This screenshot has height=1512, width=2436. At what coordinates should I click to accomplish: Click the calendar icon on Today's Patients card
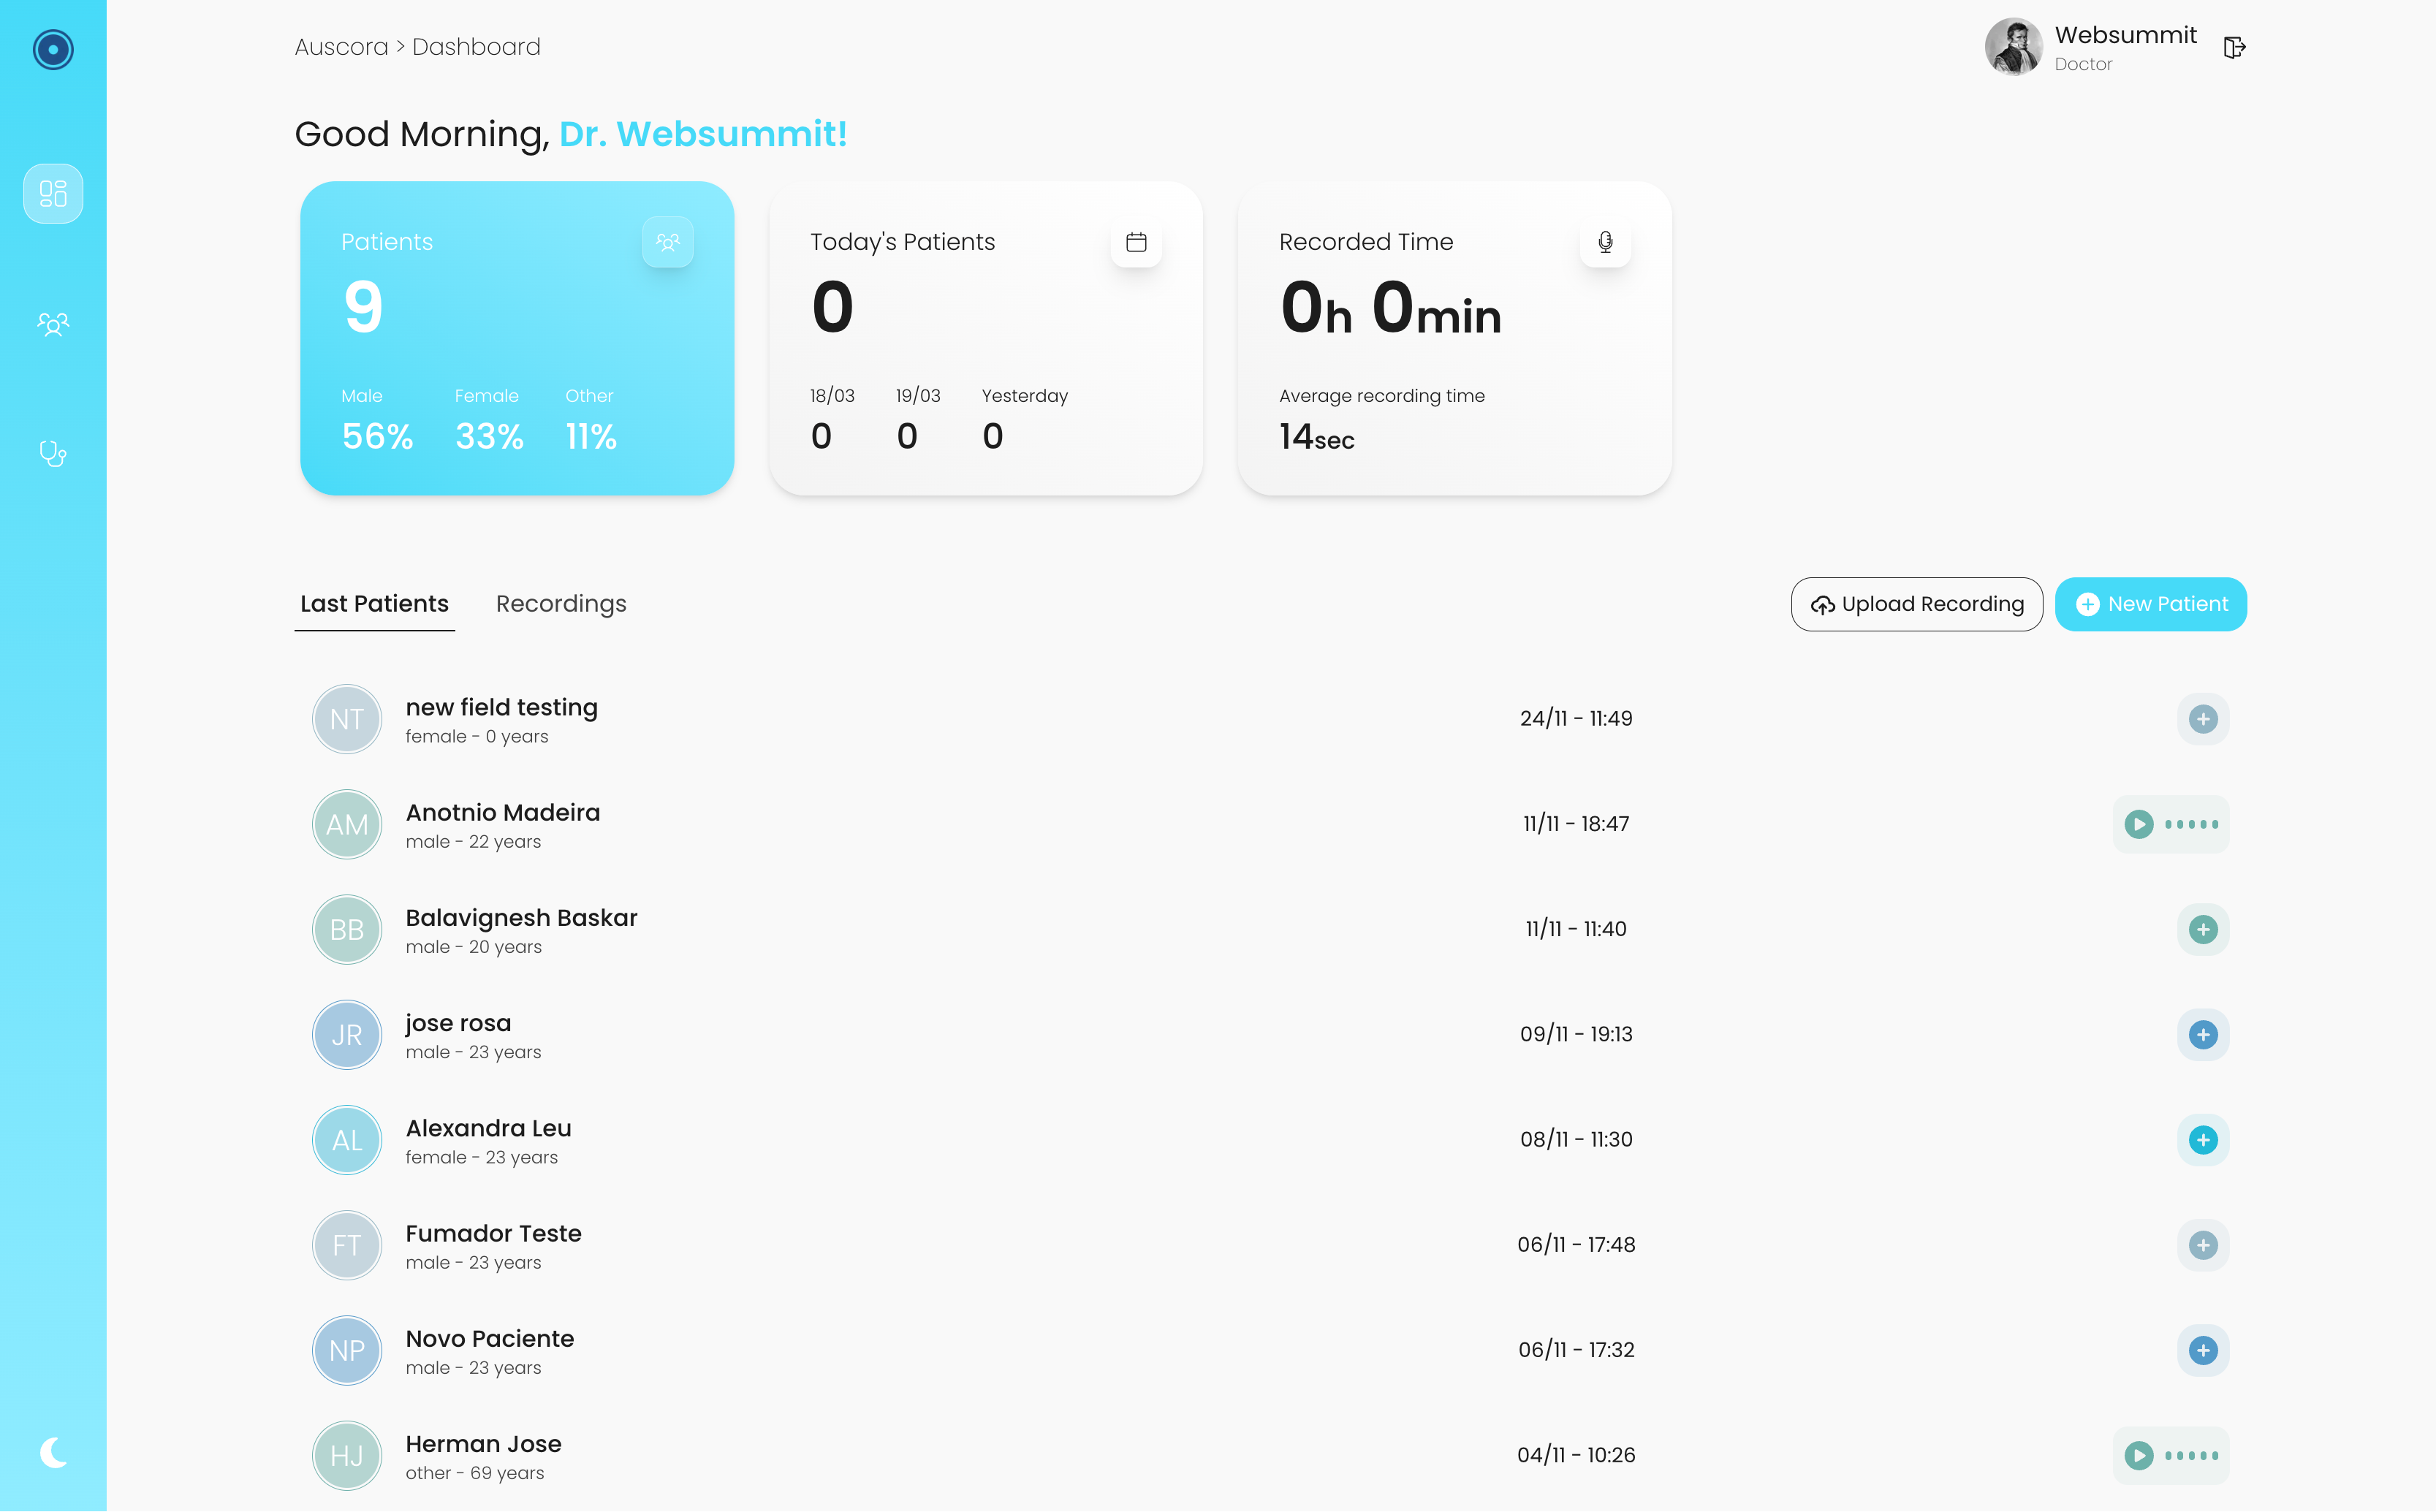coord(1136,242)
